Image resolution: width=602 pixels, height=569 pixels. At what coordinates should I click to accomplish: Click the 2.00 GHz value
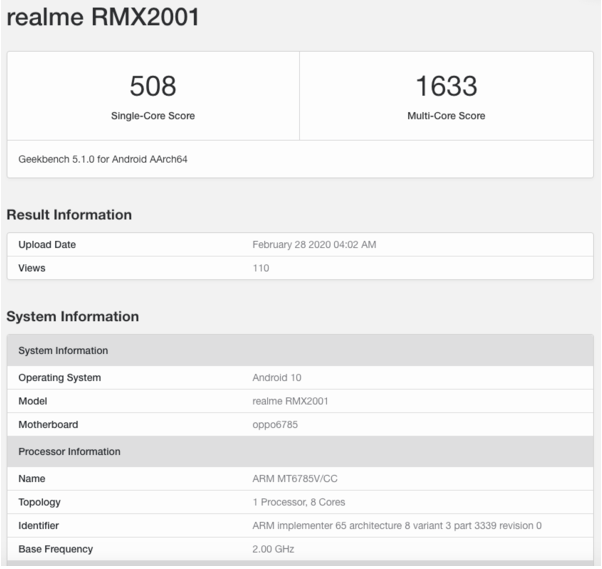273,549
